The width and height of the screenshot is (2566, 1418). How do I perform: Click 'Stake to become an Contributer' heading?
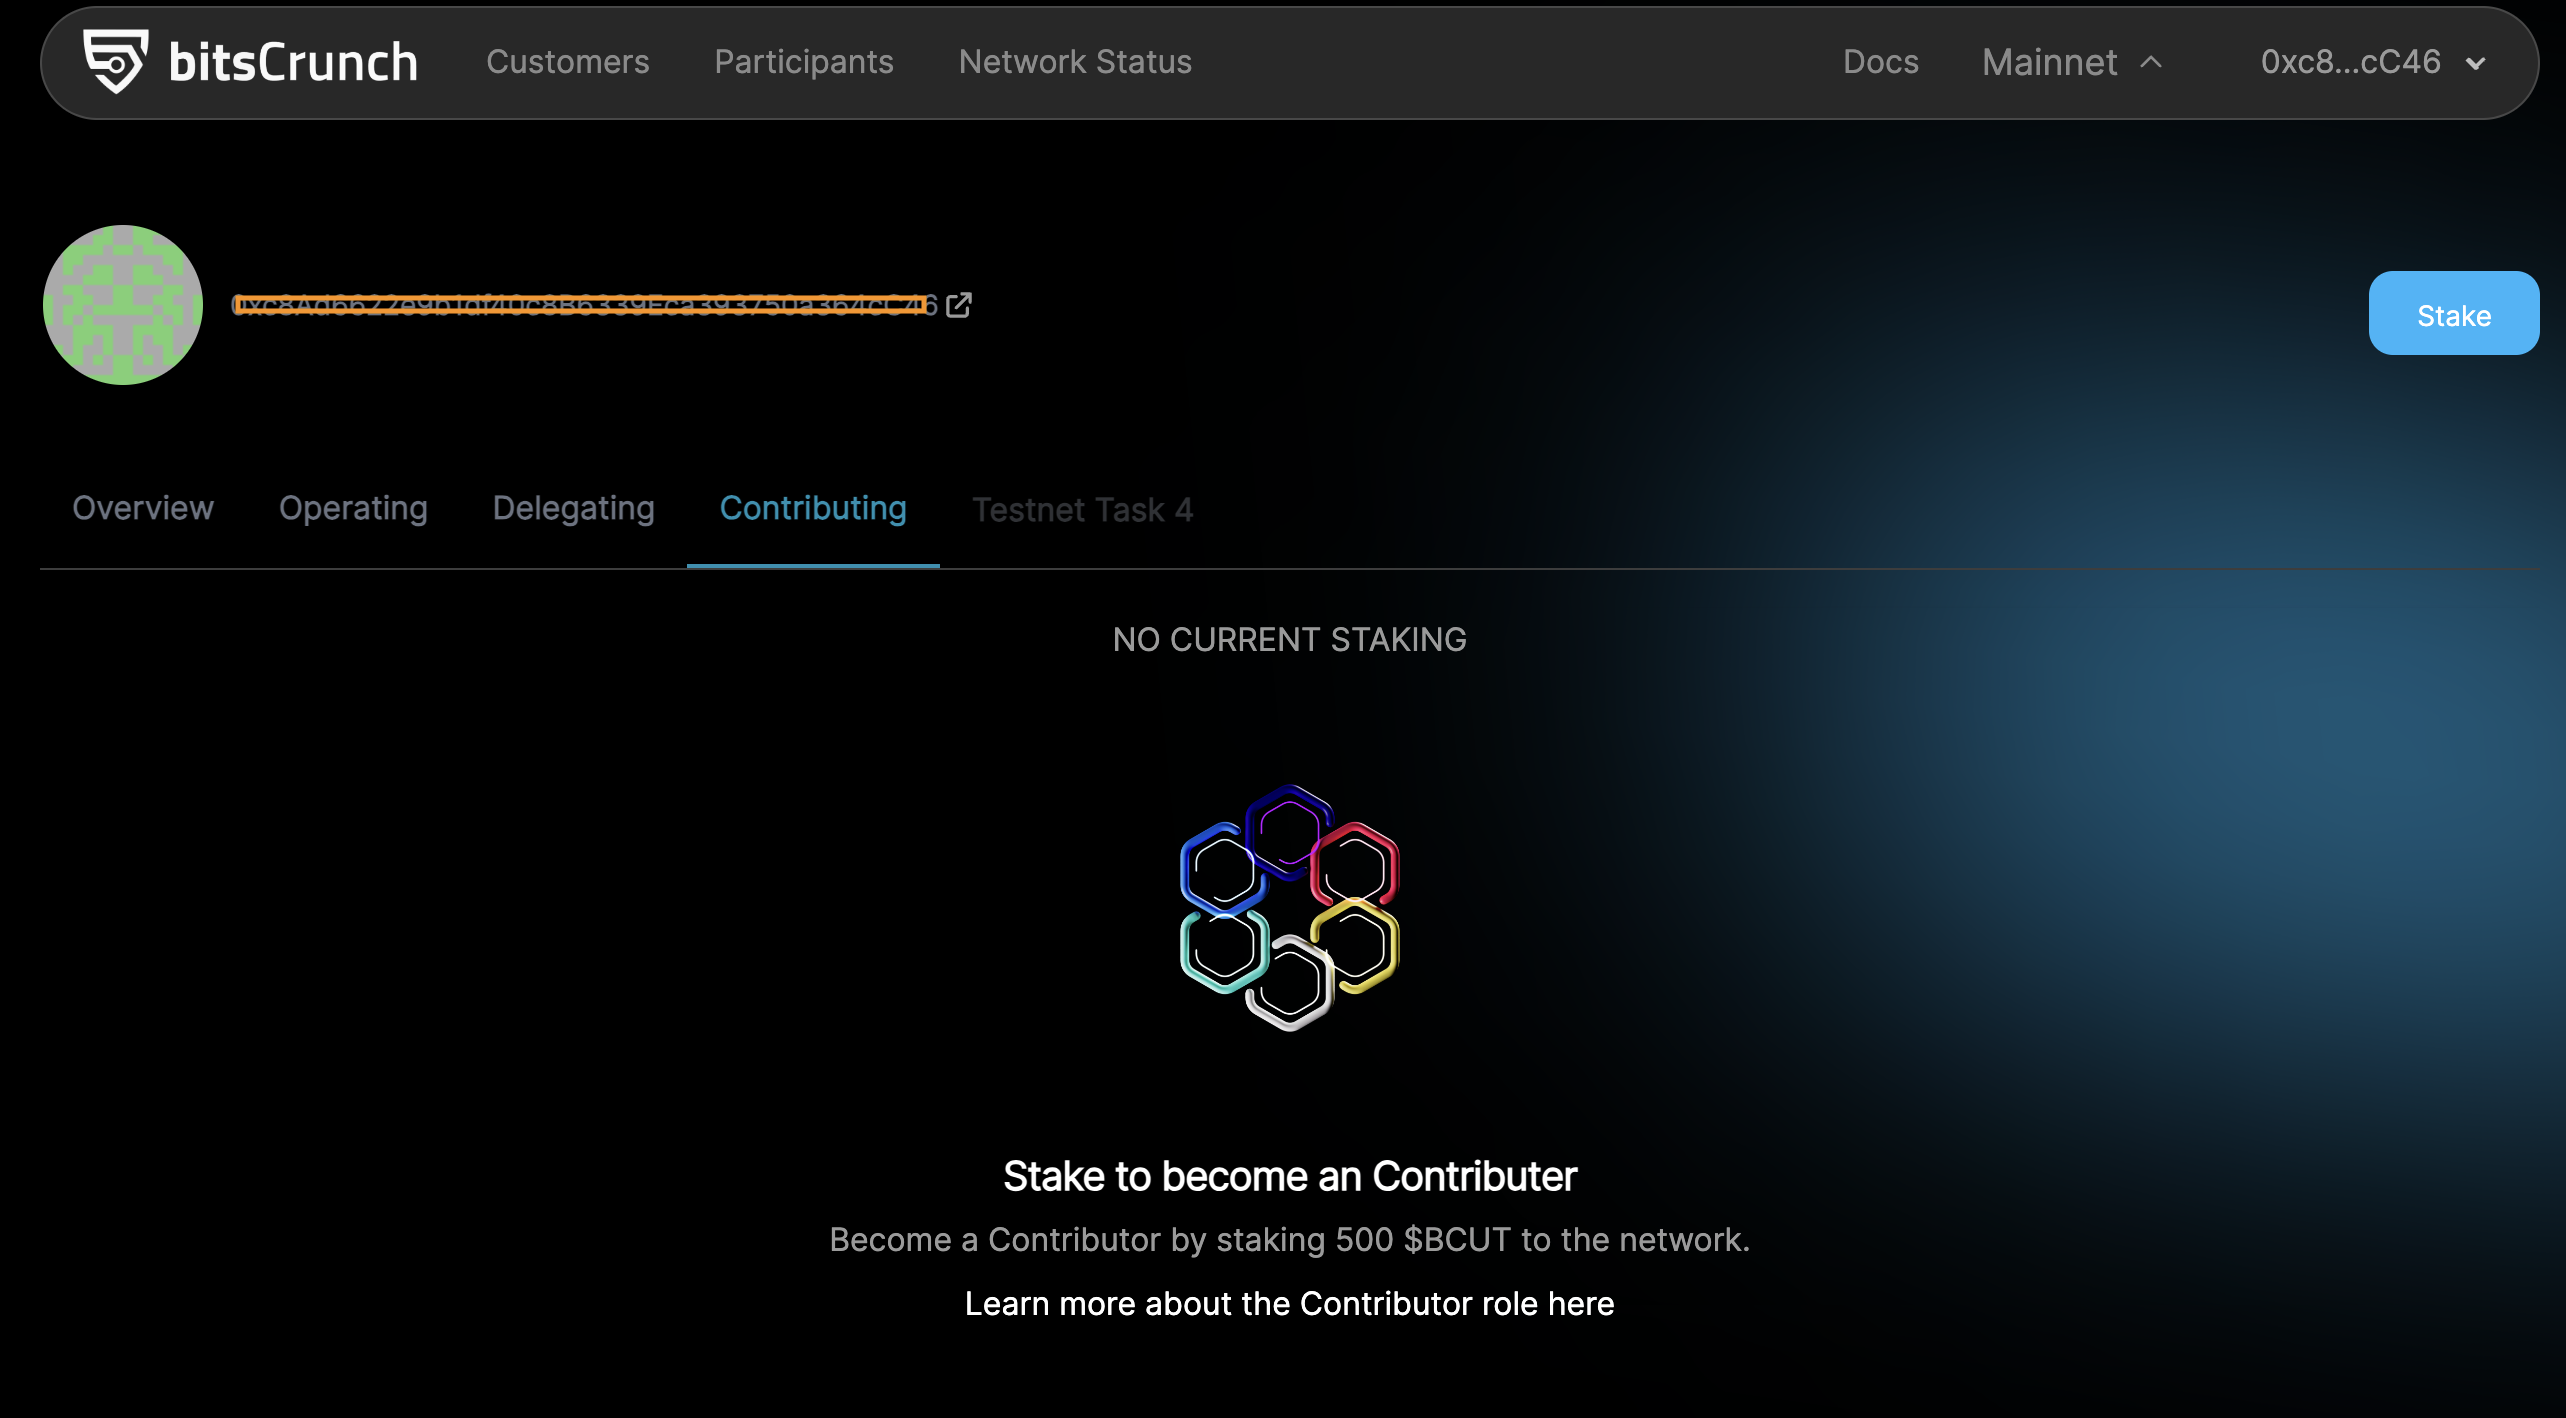pyautogui.click(x=1289, y=1176)
